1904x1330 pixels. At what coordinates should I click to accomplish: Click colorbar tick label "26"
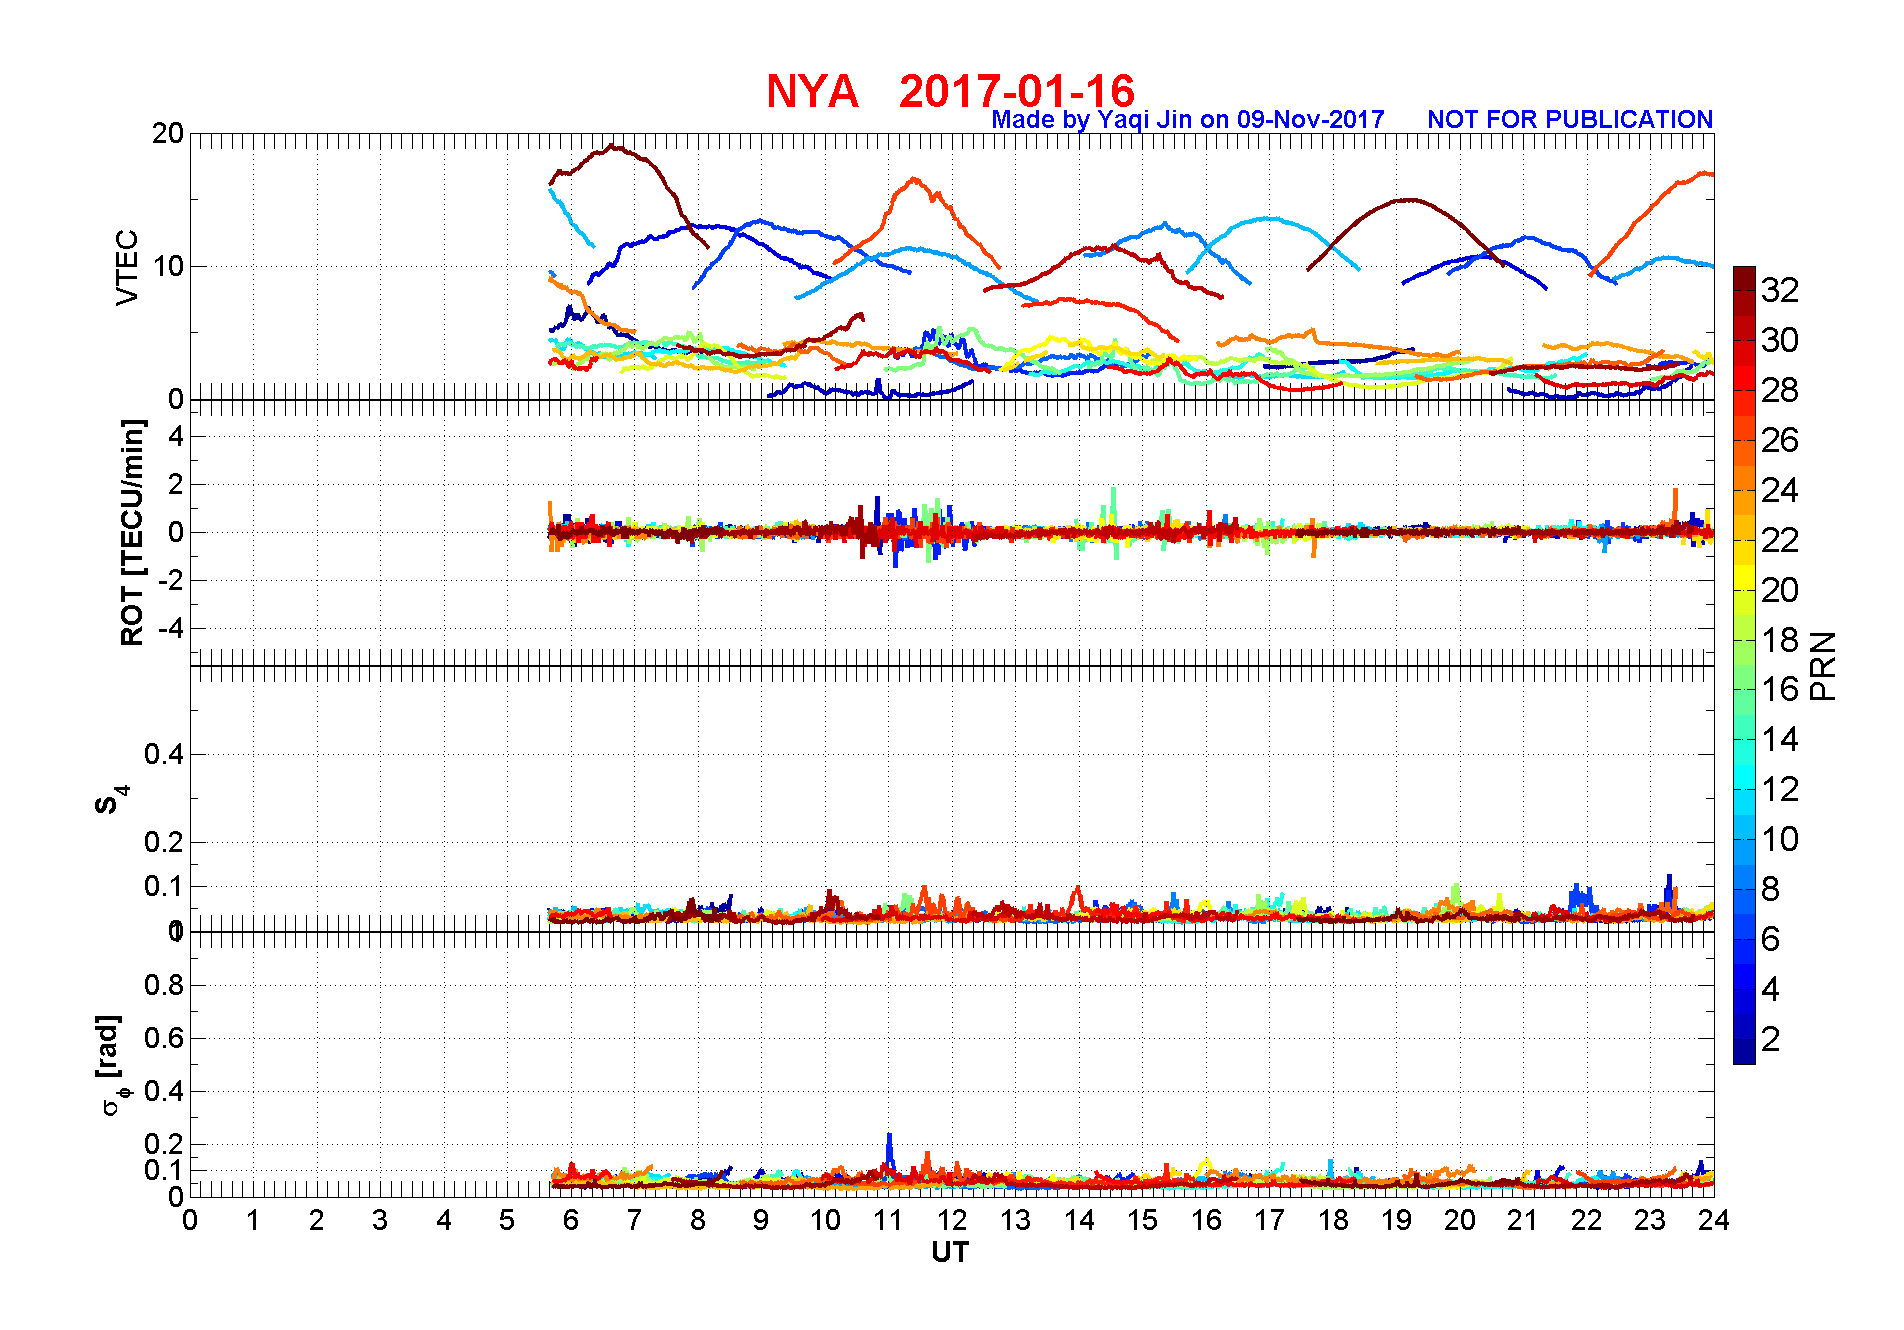(x=1780, y=440)
